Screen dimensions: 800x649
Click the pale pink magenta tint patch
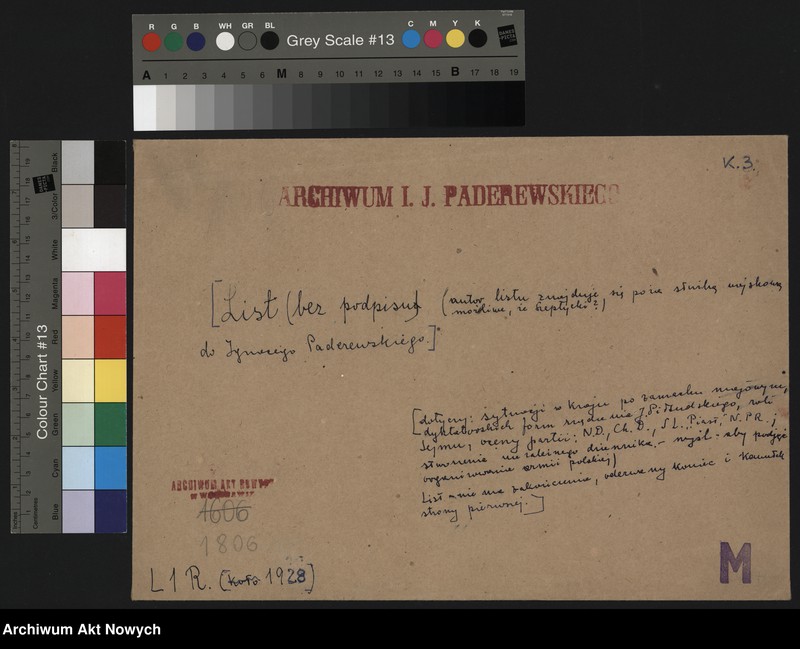coord(78,293)
